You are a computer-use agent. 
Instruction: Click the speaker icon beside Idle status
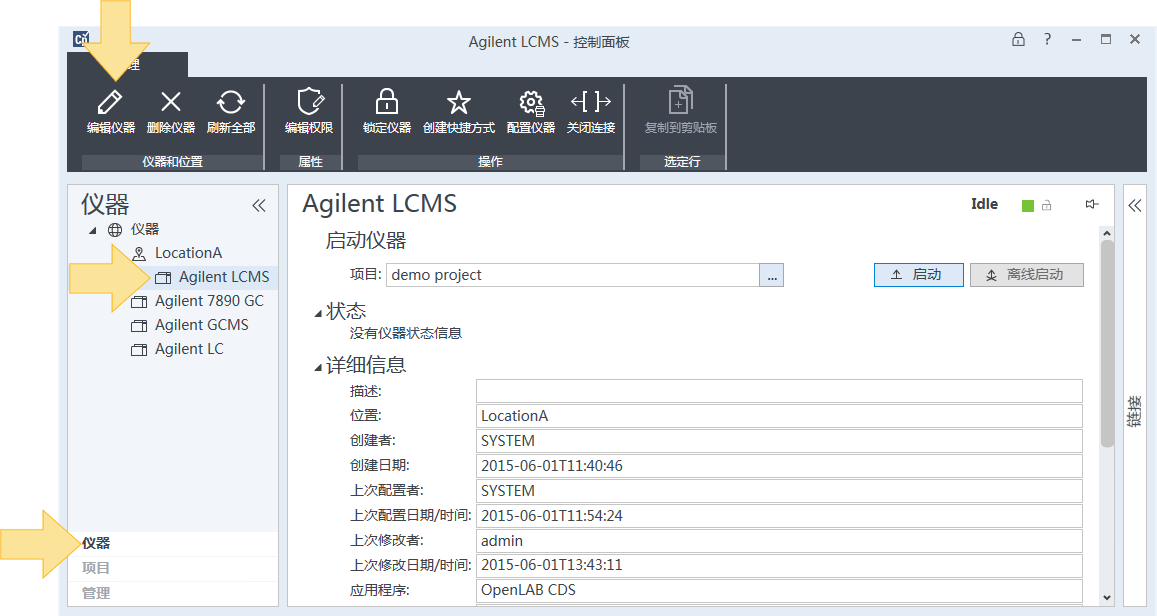tap(1092, 204)
